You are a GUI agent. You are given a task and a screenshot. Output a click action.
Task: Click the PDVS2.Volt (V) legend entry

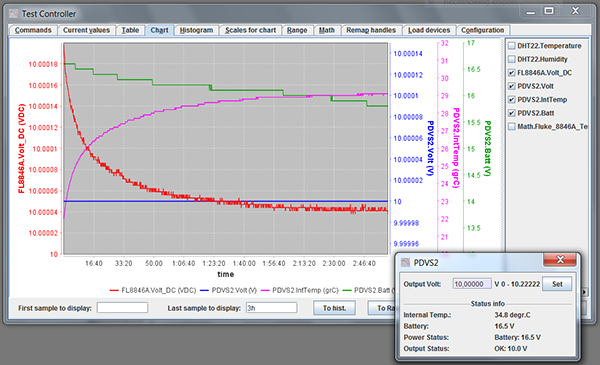(x=228, y=290)
